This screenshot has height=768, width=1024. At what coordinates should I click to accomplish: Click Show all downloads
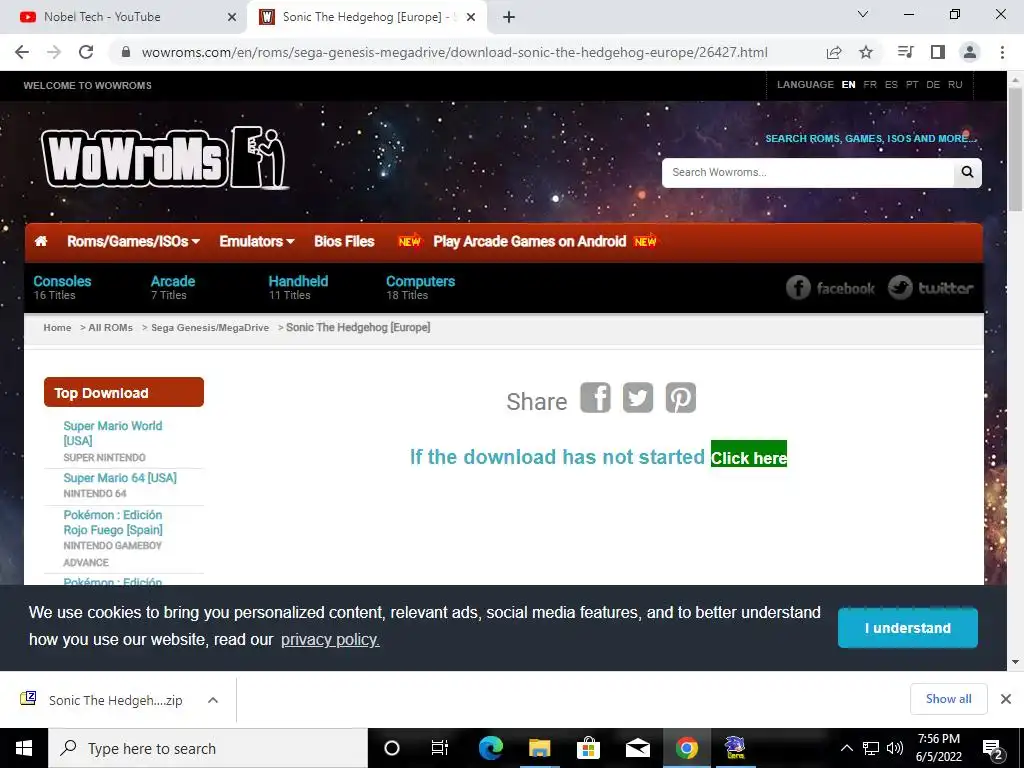pos(949,699)
